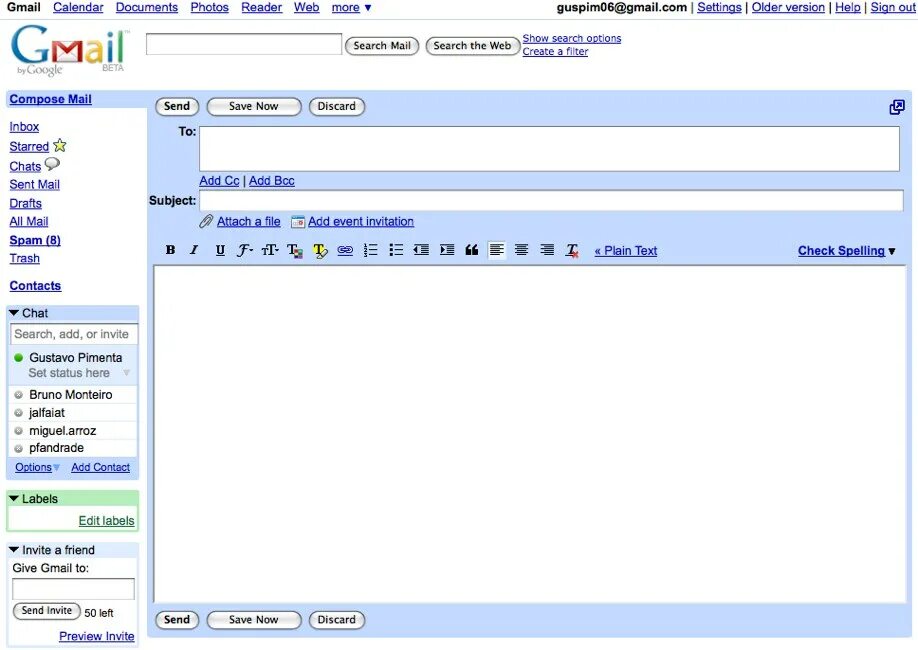Pop out compose into new window
Image resolution: width=918 pixels, height=650 pixels.
(x=897, y=107)
